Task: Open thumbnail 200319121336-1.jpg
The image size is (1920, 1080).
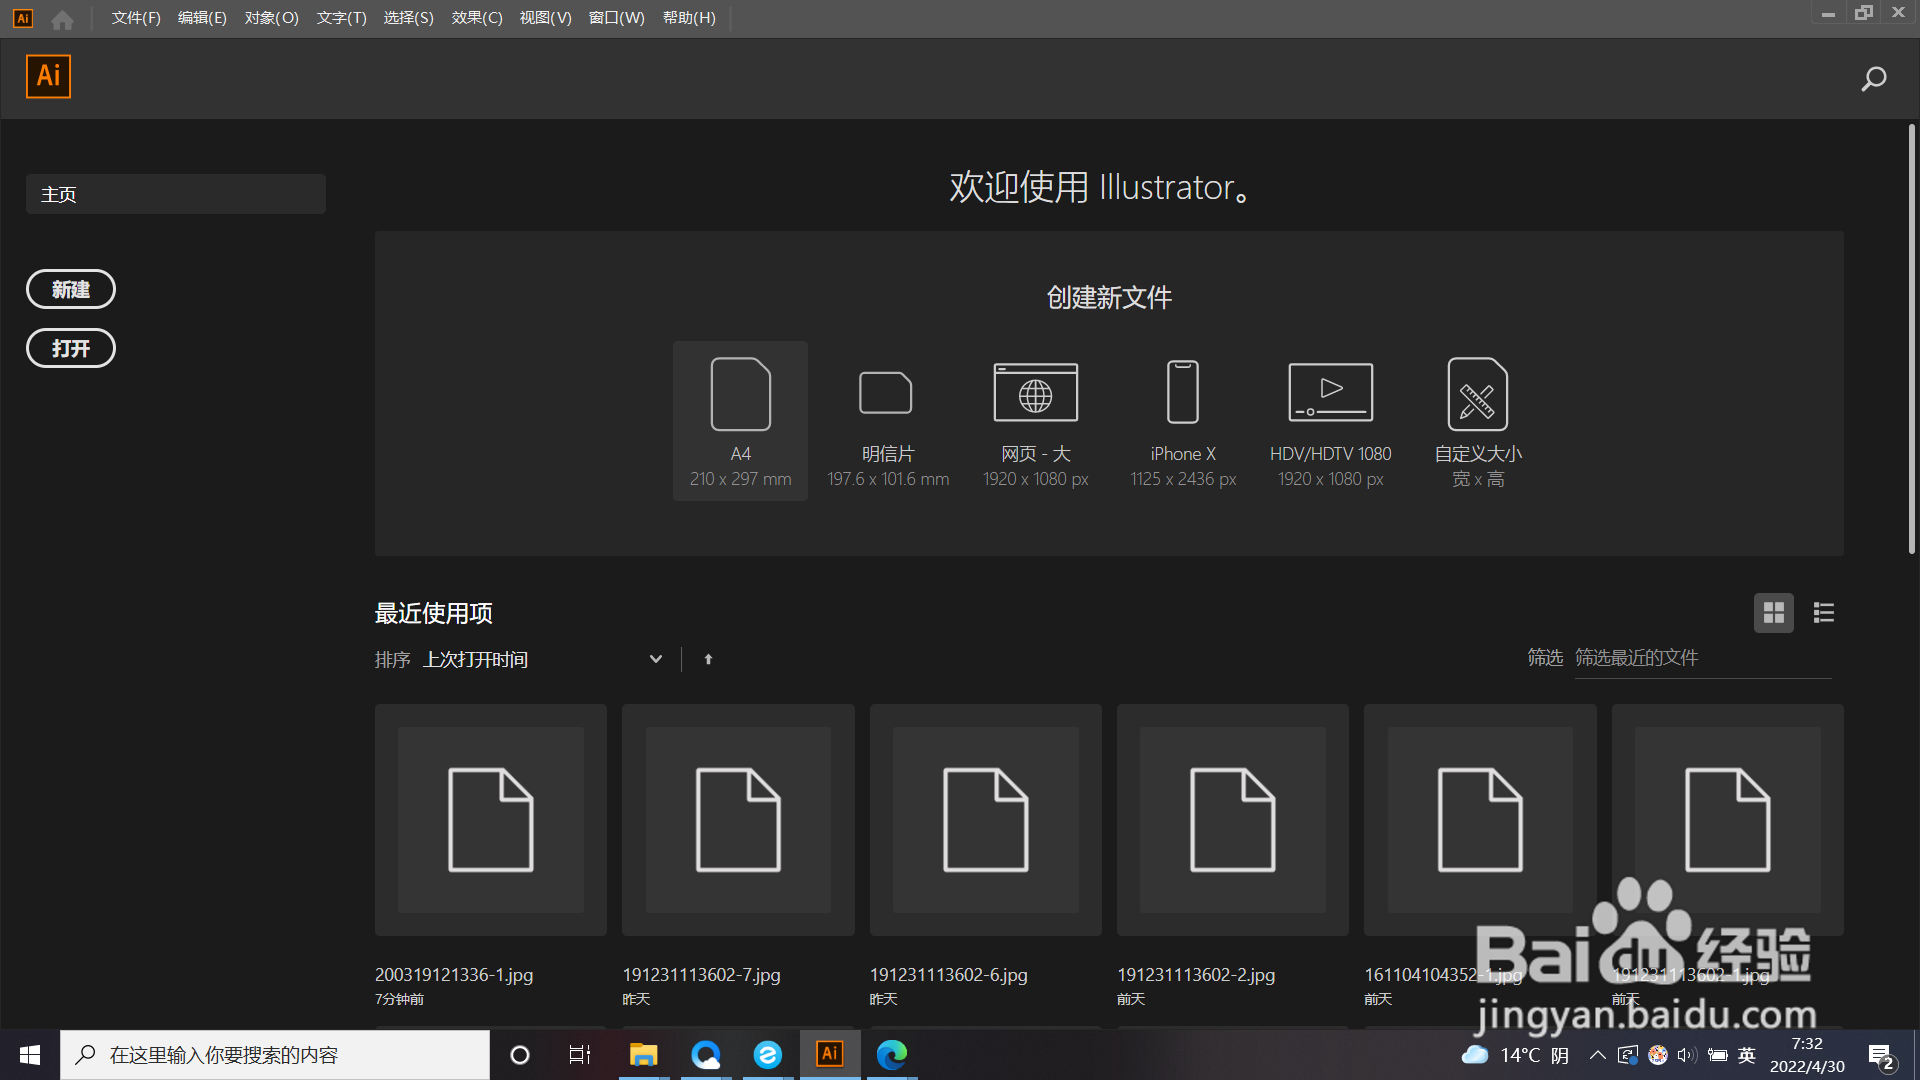Action: (x=490, y=820)
